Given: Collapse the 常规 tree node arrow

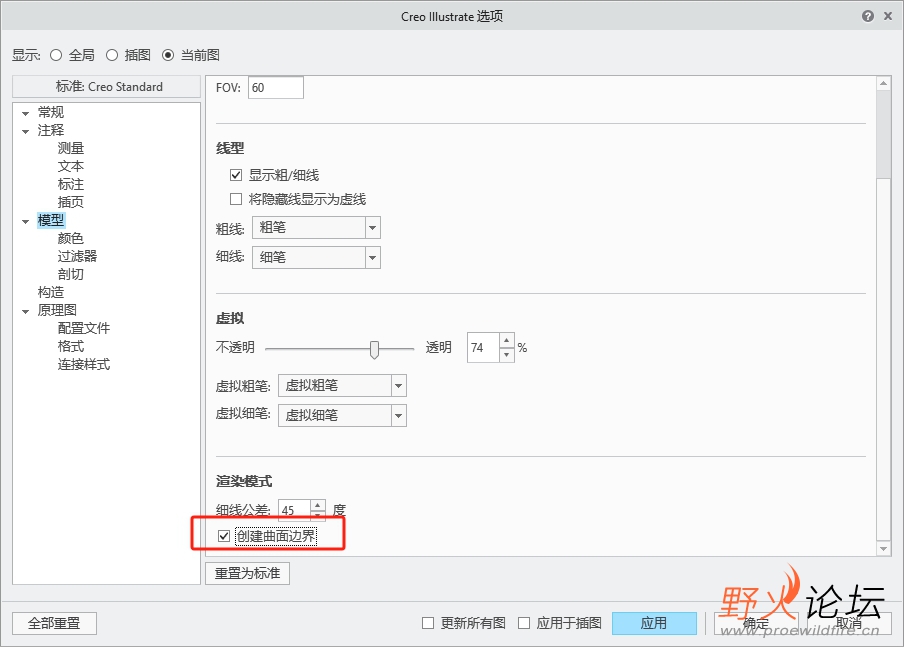Looking at the screenshot, I should 25,113.
